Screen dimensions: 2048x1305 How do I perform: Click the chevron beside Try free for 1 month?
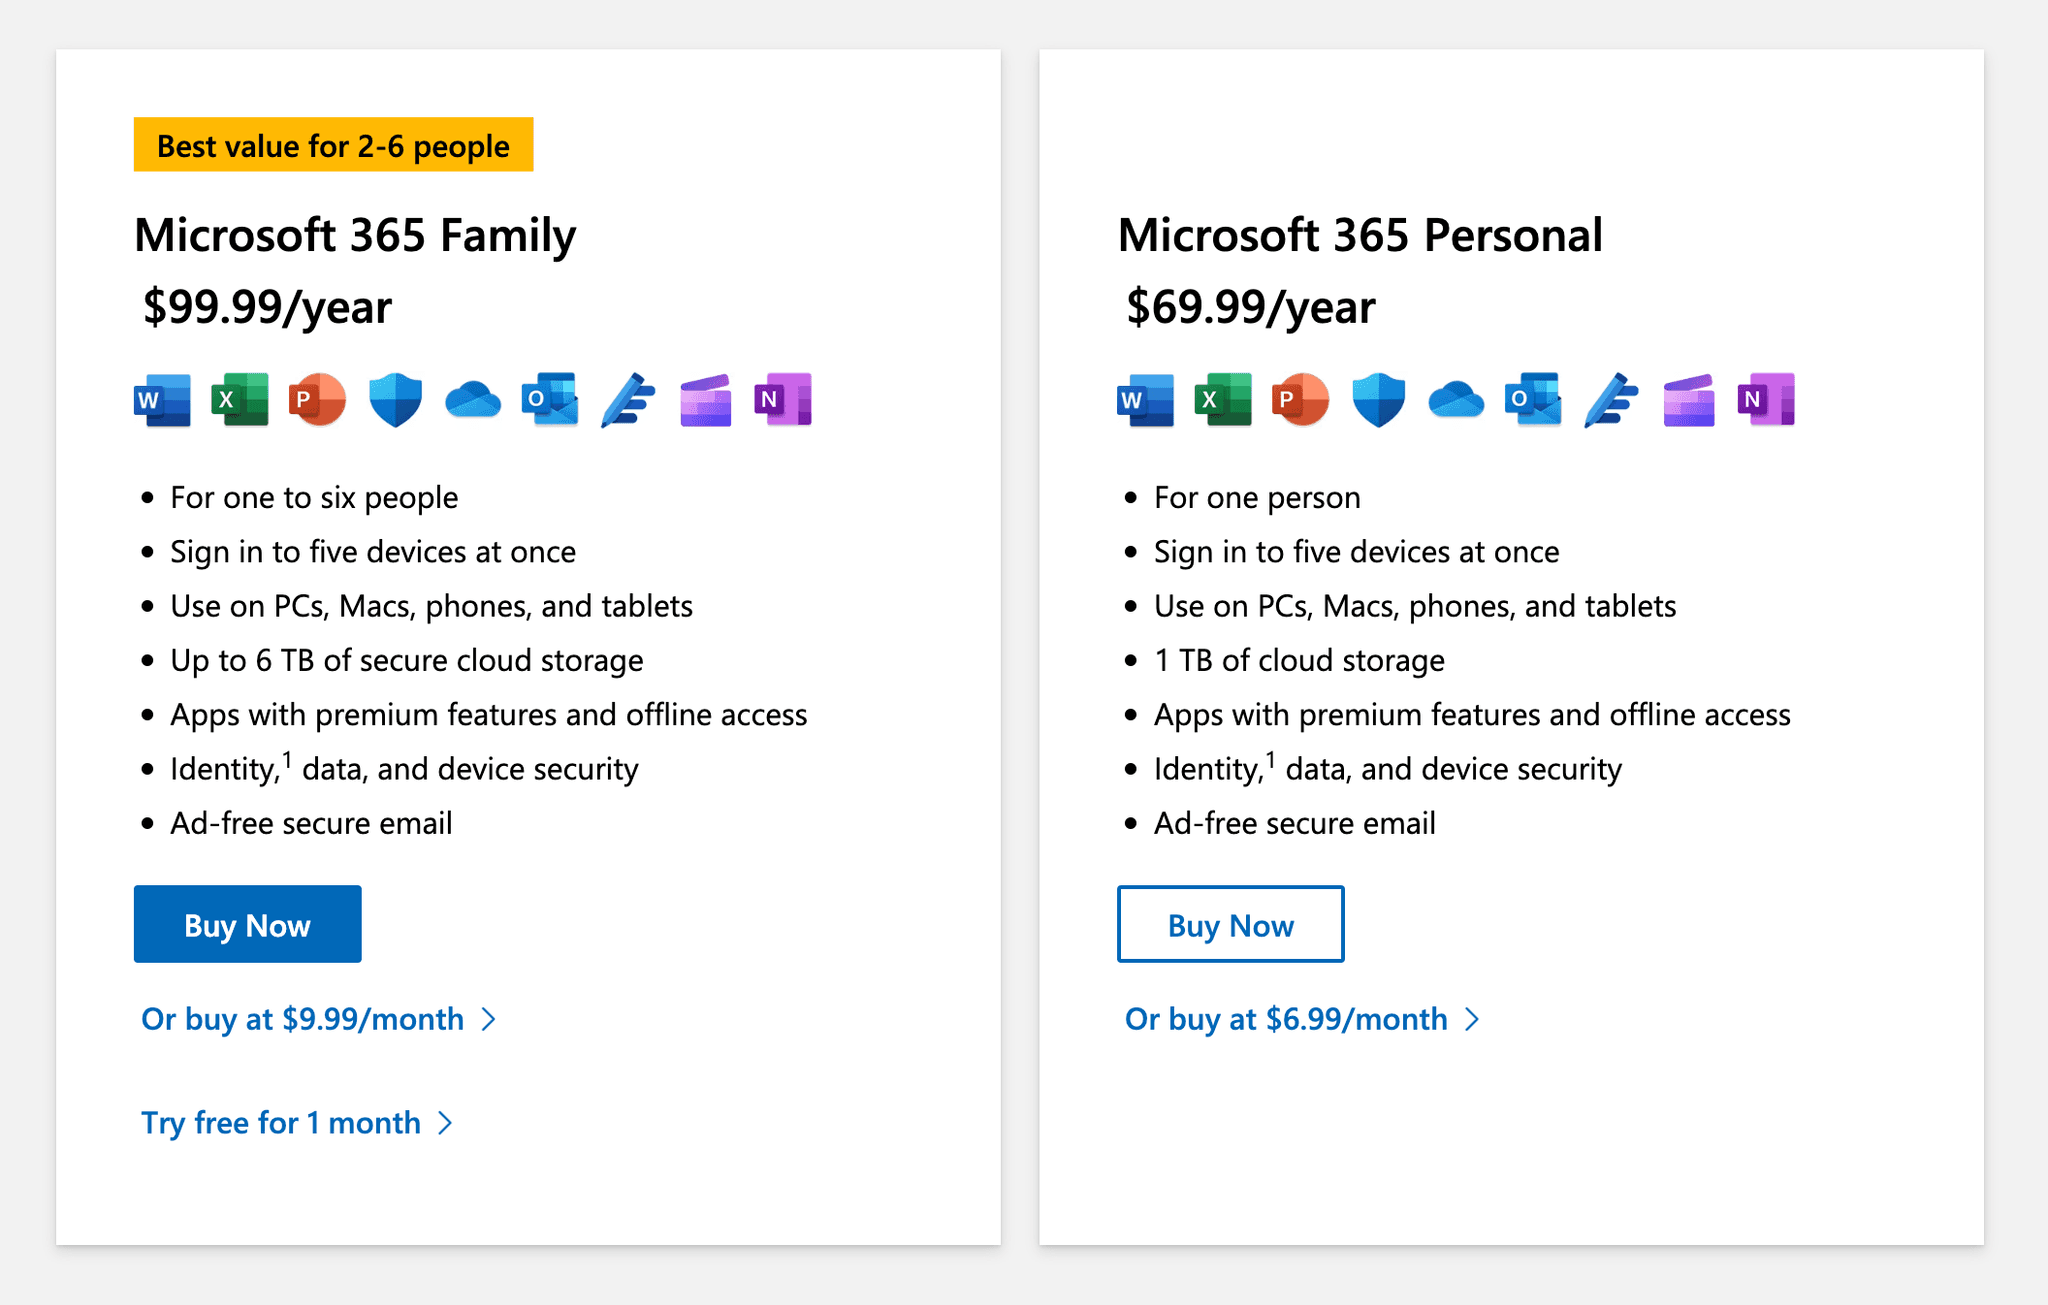[446, 1122]
